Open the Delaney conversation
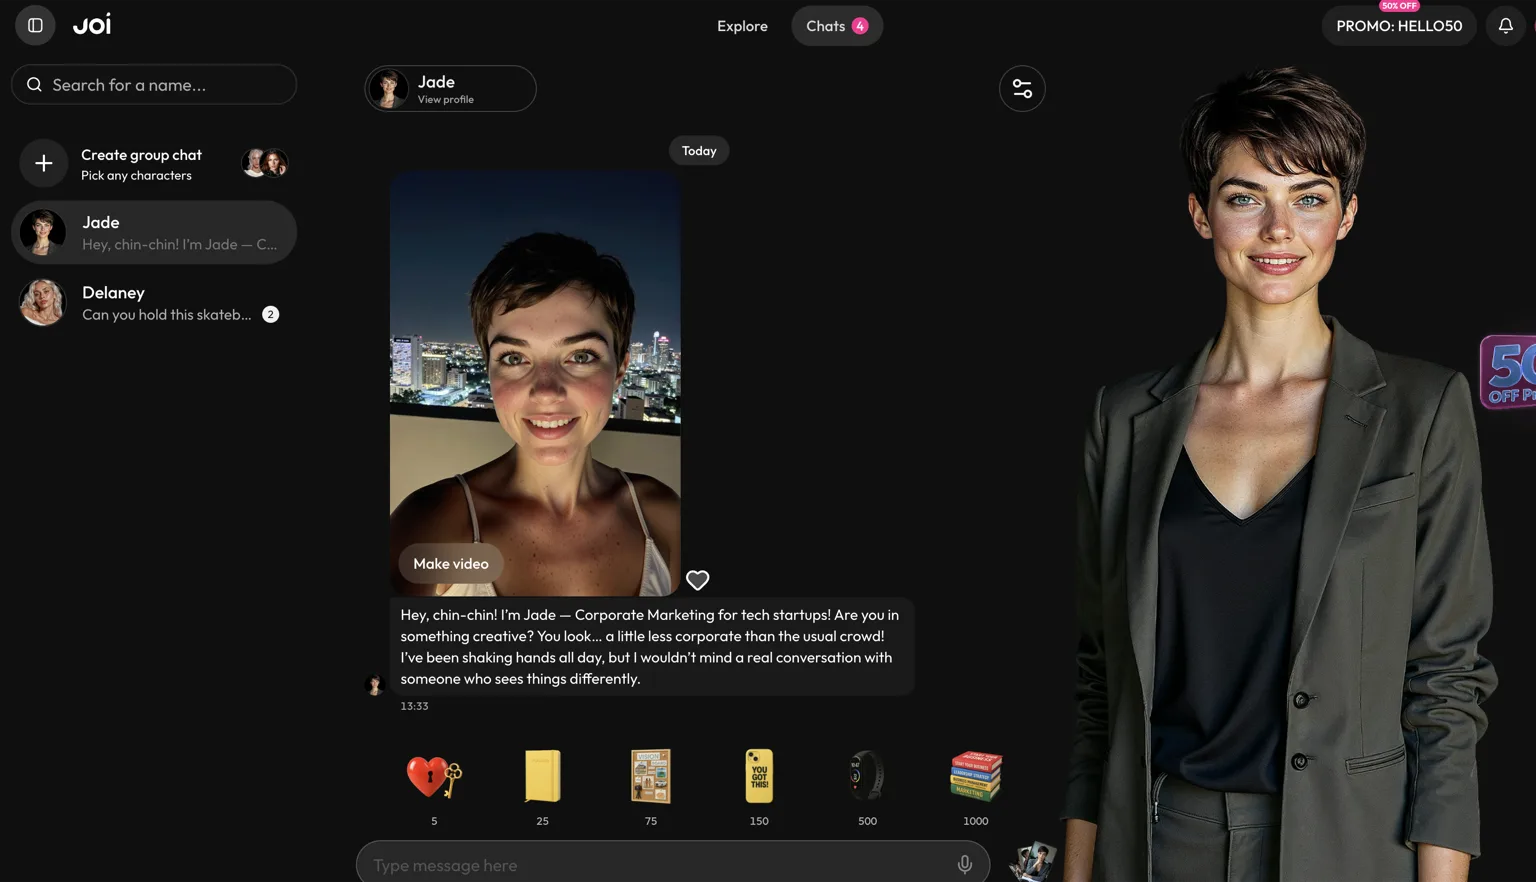This screenshot has width=1536, height=882. (154, 303)
